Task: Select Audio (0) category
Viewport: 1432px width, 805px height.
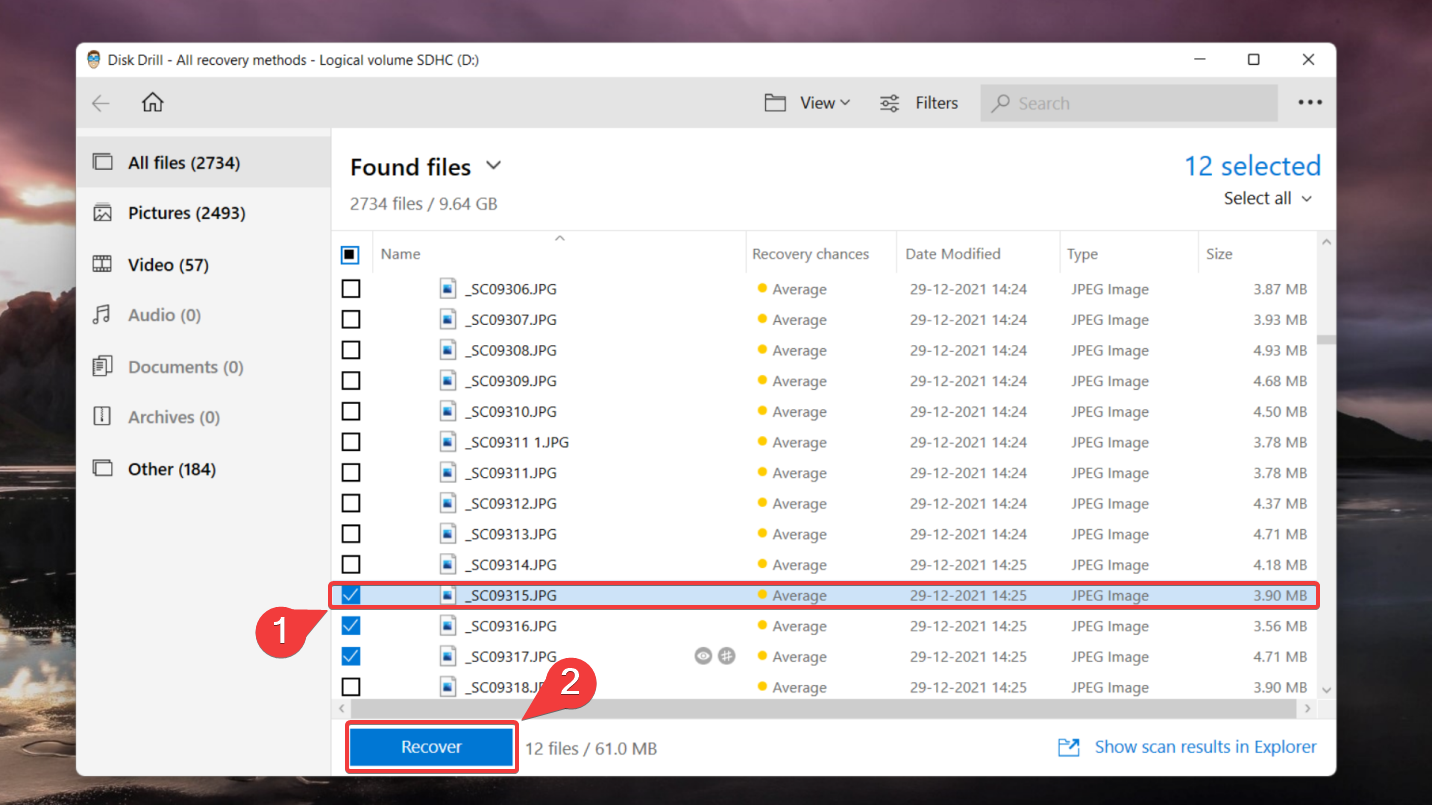Action: (x=203, y=315)
